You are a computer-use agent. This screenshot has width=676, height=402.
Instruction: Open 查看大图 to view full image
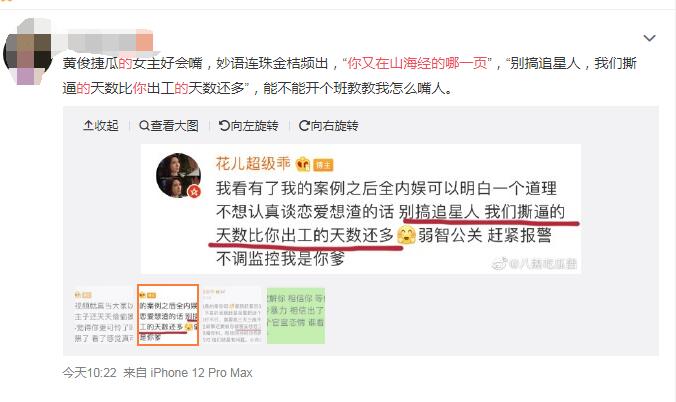(169, 126)
